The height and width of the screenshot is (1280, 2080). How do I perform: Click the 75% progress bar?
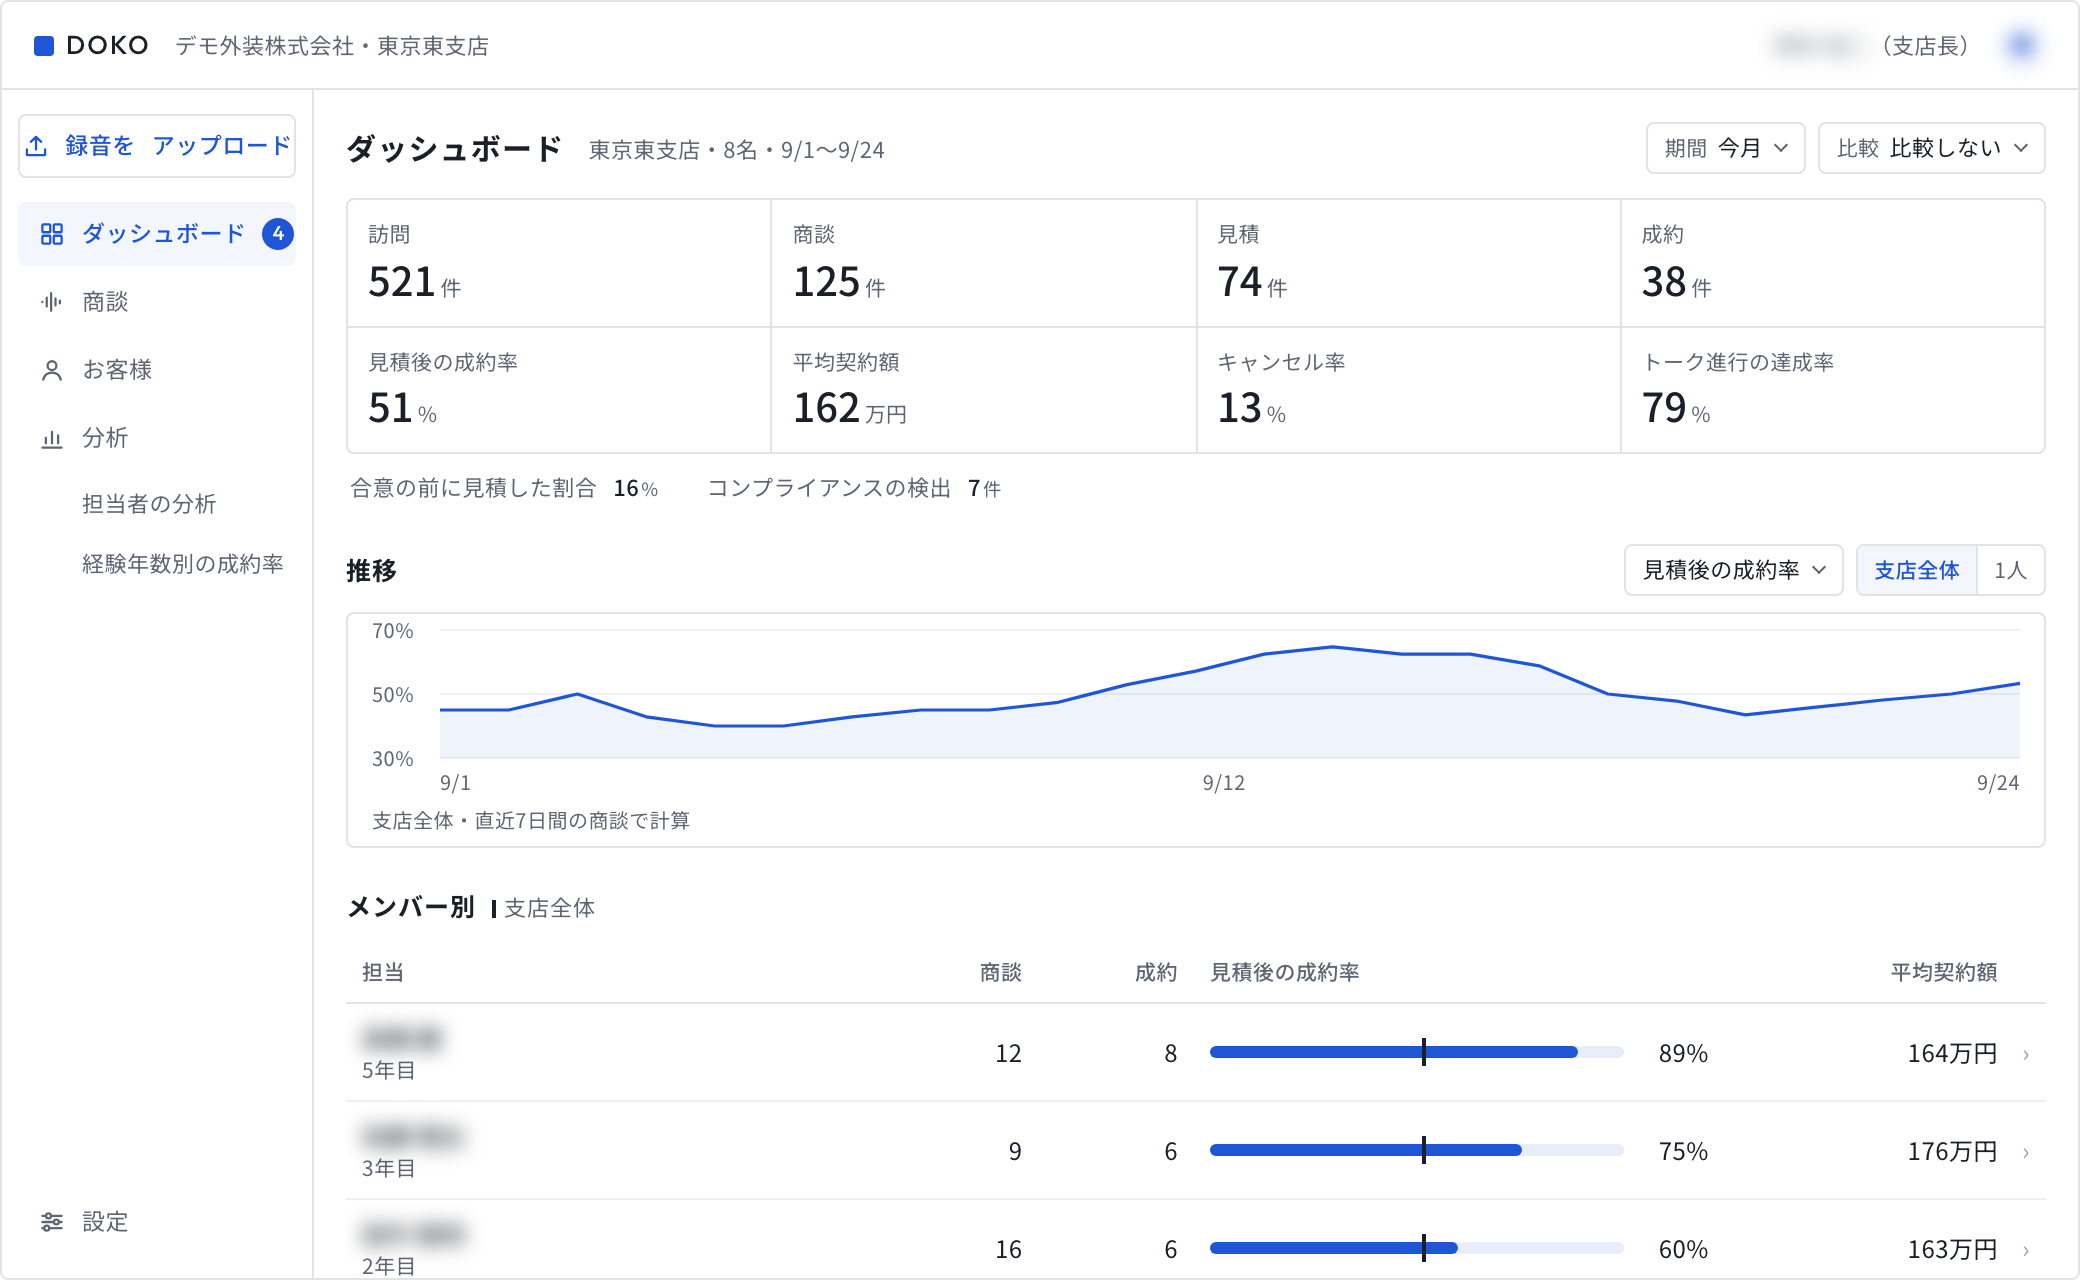point(1417,1150)
